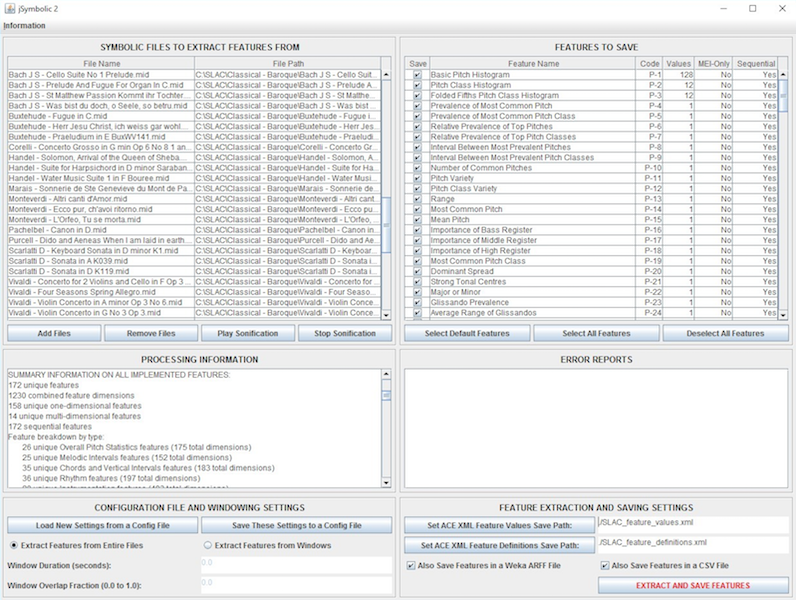
Task: Click up arrow of Processing Information scrollbar
Action: pos(386,374)
